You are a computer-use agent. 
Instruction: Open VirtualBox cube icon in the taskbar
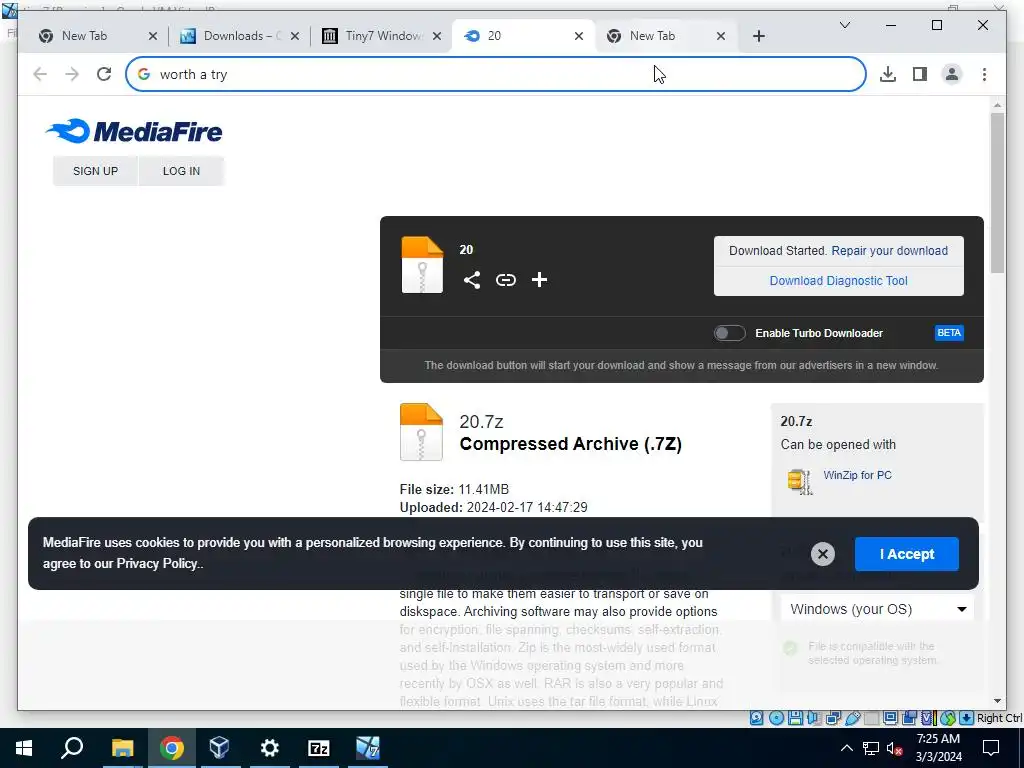(219, 748)
